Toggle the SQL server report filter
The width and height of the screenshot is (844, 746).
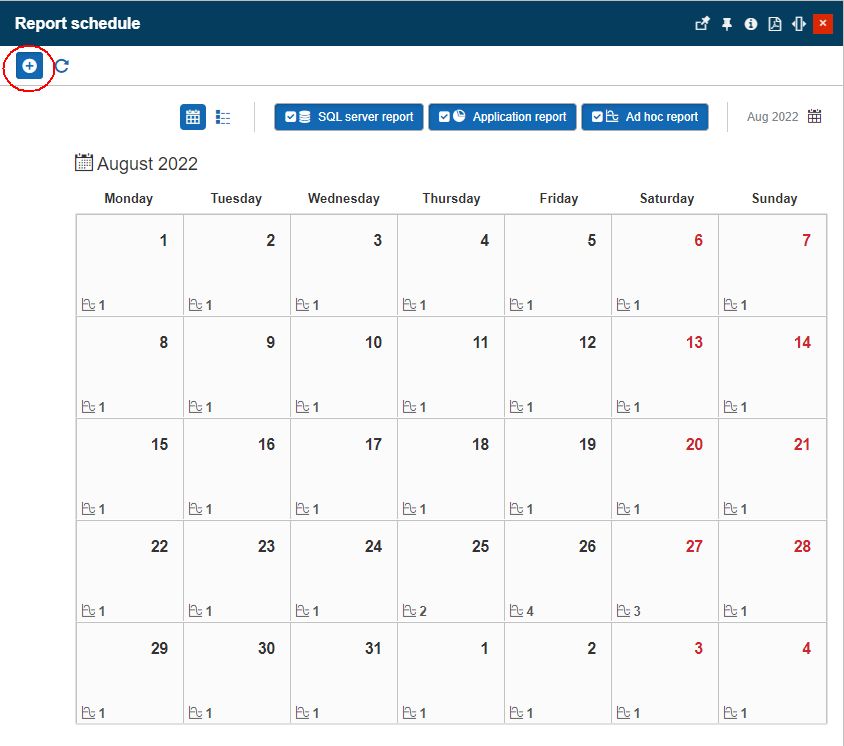(x=349, y=117)
